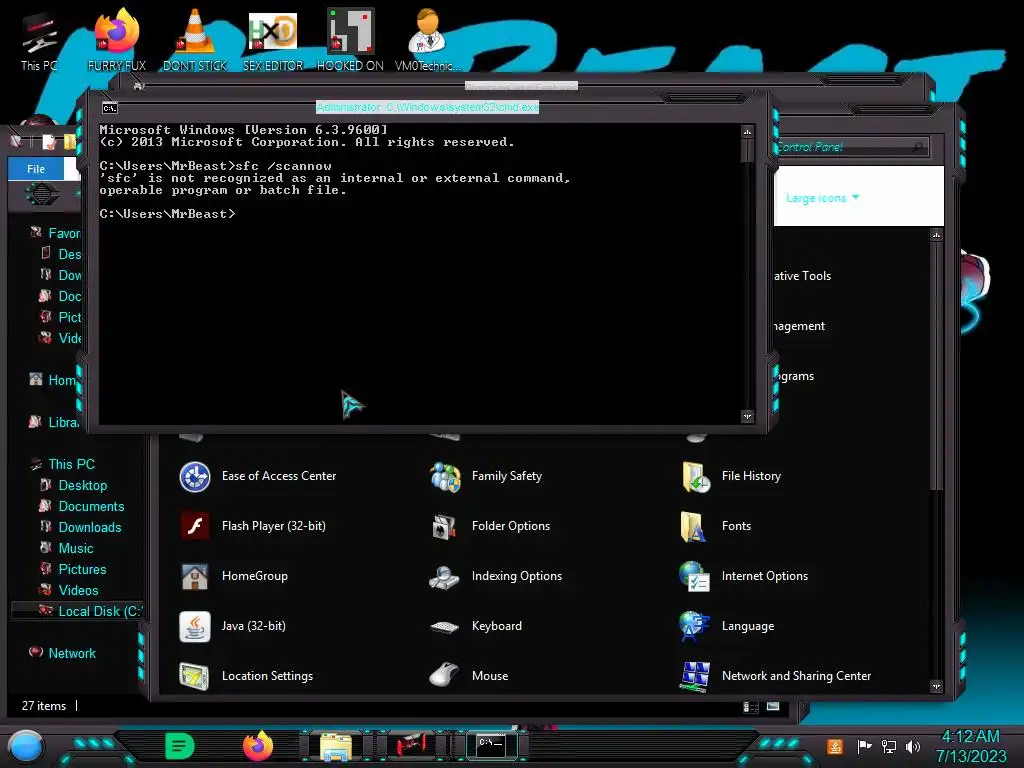Open the volume speaker tray icon
Screen dimensions: 1024x768
coord(913,746)
